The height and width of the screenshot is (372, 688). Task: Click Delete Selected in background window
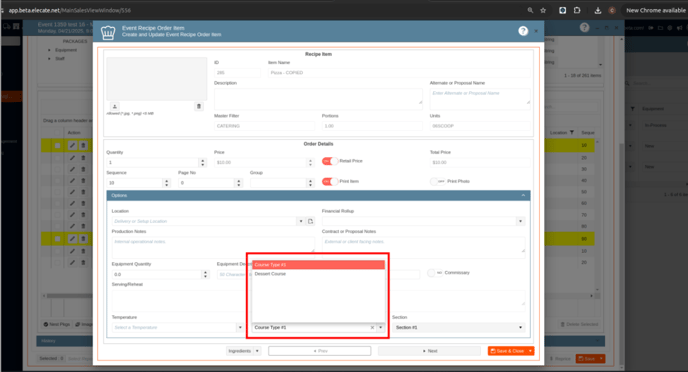[579, 324]
